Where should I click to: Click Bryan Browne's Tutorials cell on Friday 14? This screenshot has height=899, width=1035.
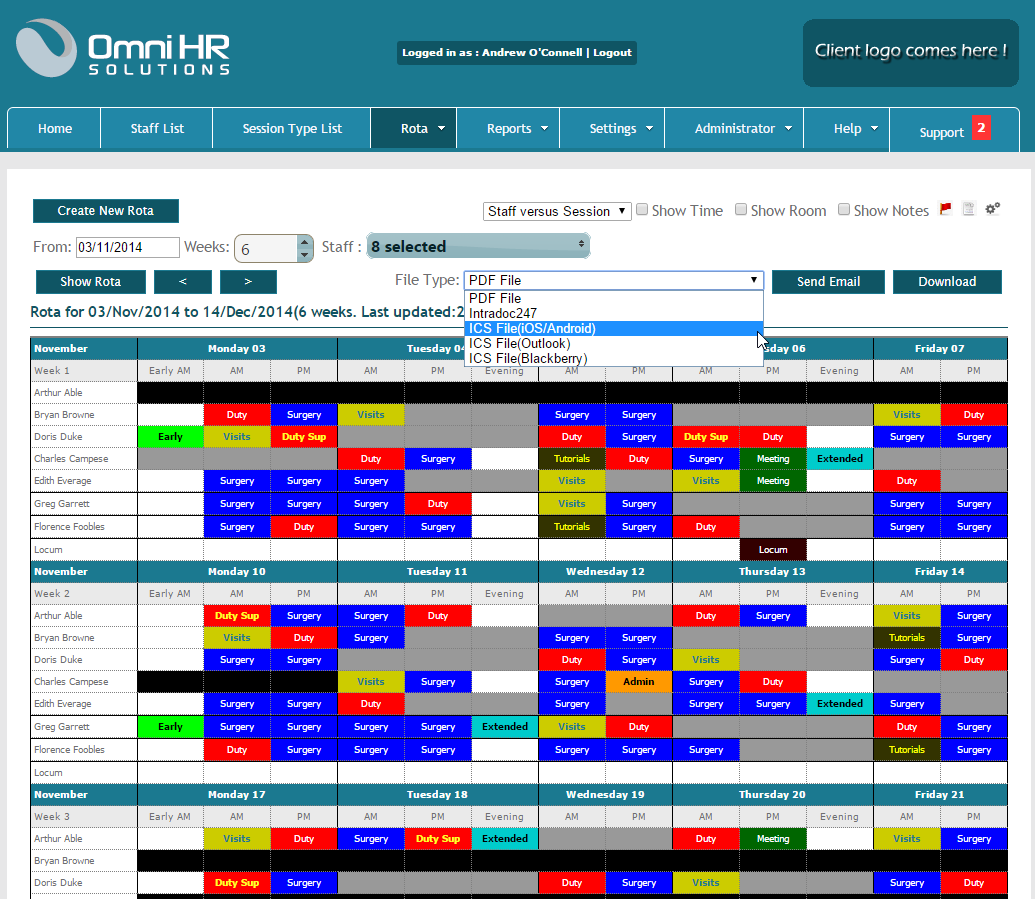(906, 638)
